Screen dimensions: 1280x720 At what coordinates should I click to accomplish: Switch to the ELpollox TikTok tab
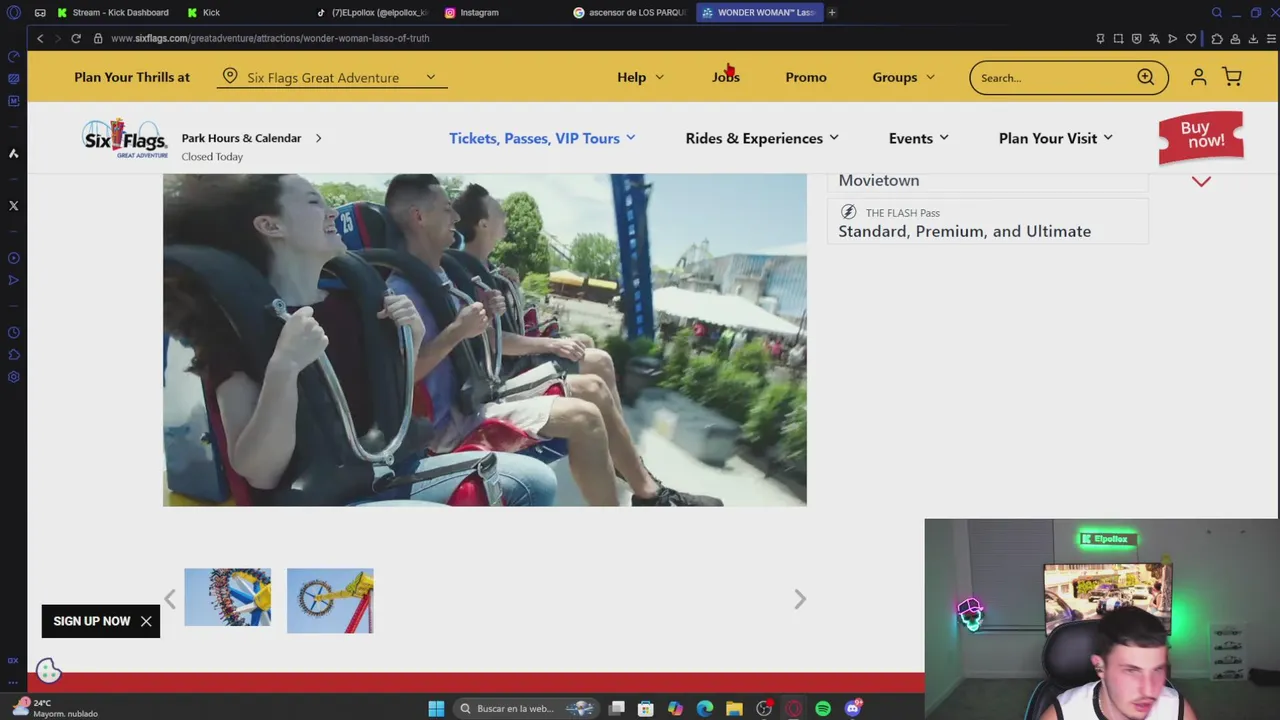[x=372, y=13]
